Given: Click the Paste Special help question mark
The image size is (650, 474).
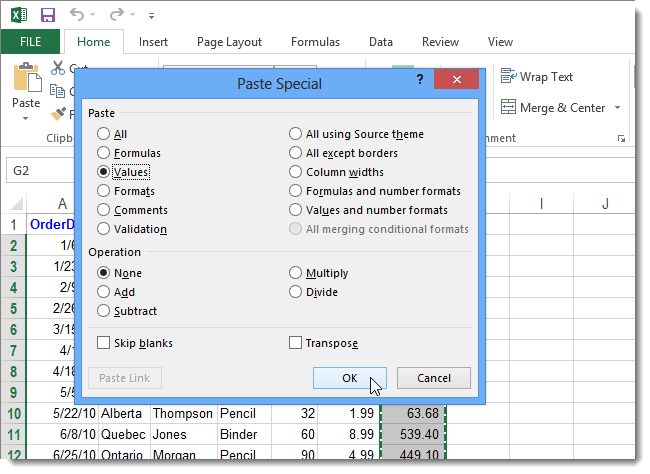Looking at the screenshot, I should (420, 80).
